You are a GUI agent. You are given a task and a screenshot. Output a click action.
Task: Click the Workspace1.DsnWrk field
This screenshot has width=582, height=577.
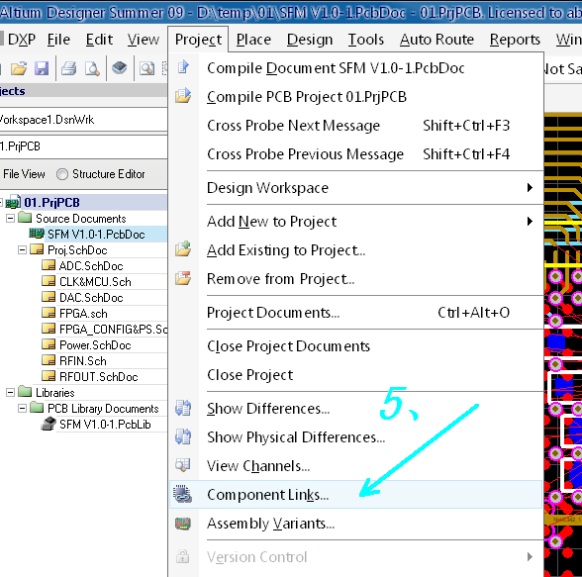[84, 119]
